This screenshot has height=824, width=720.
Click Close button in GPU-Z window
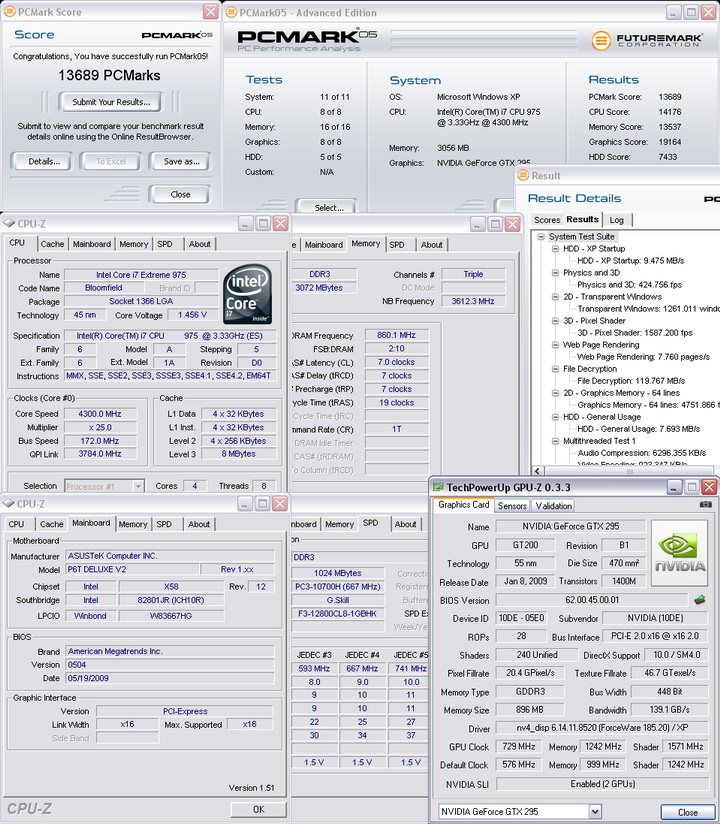tap(687, 812)
